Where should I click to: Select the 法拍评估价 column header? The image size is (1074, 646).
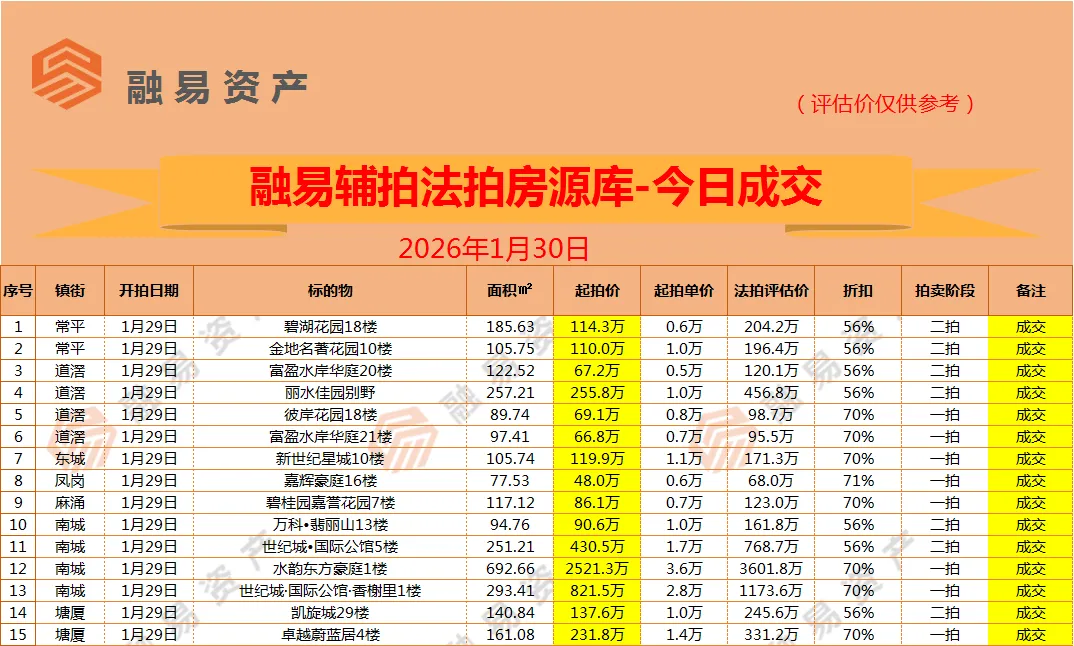click(771, 290)
